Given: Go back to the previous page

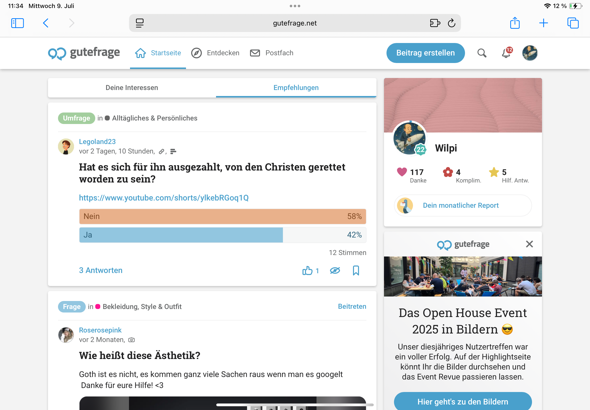Looking at the screenshot, I should tap(46, 23).
